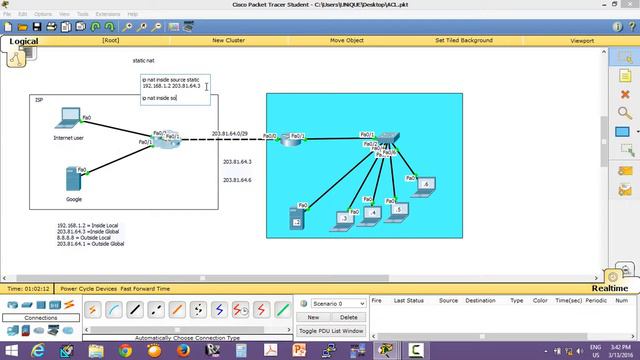
Task: Click the Paste icon in toolbar
Action: pyautogui.click(x=80, y=27)
